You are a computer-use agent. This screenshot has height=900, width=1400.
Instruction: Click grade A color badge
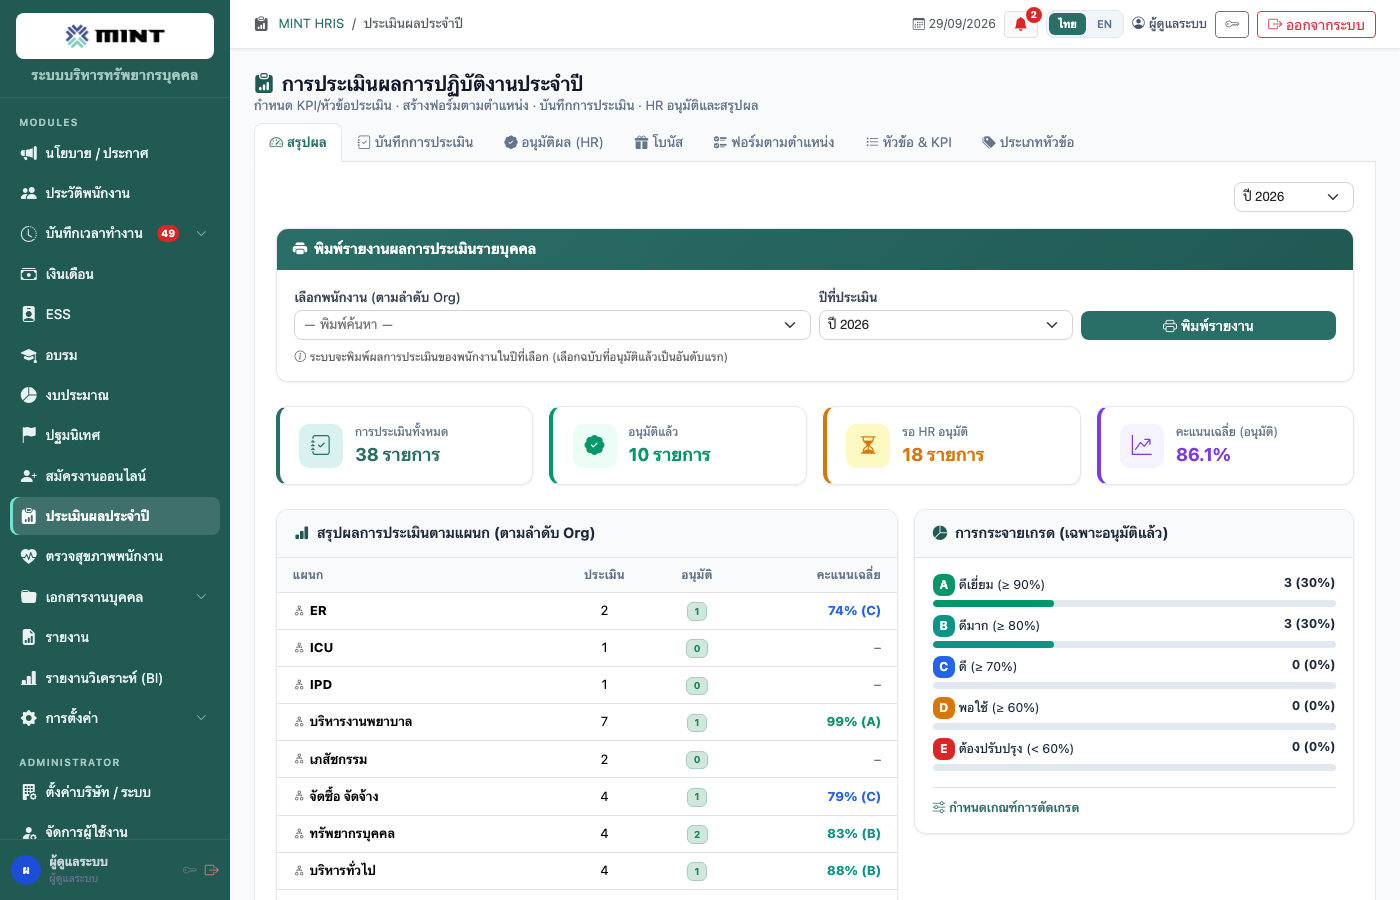click(943, 585)
